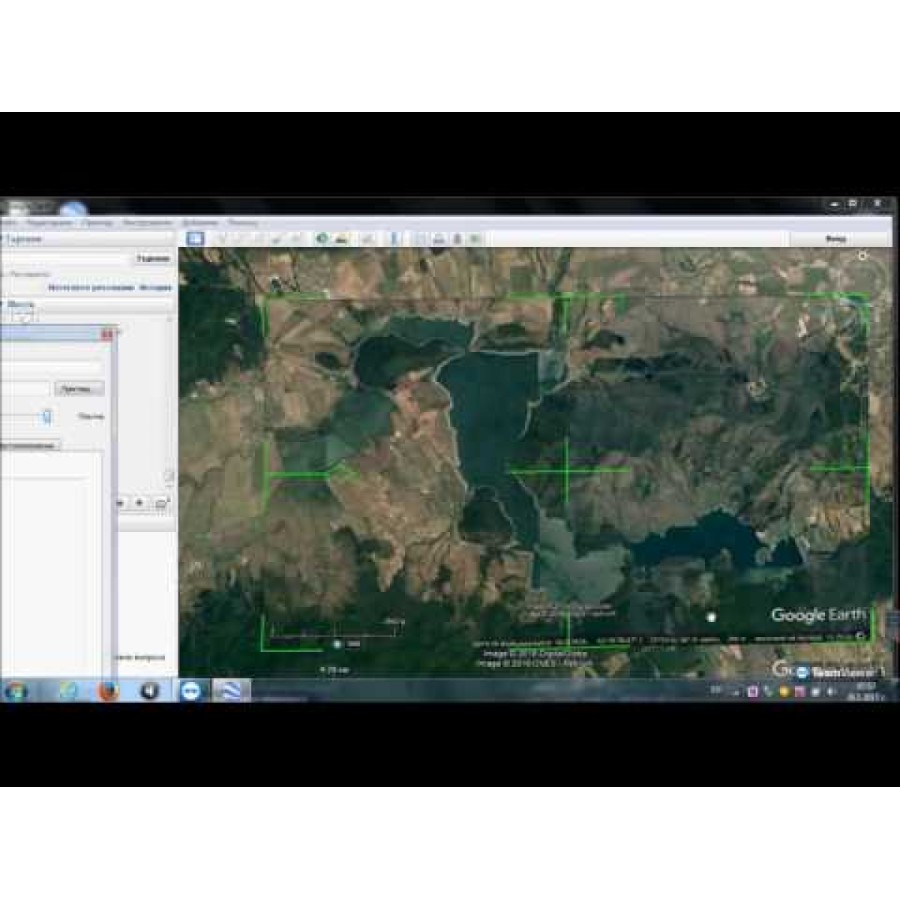Click the View in Google Maps toolbar icon
Image resolution: width=900 pixels, height=900 pixels.
[x=476, y=238]
